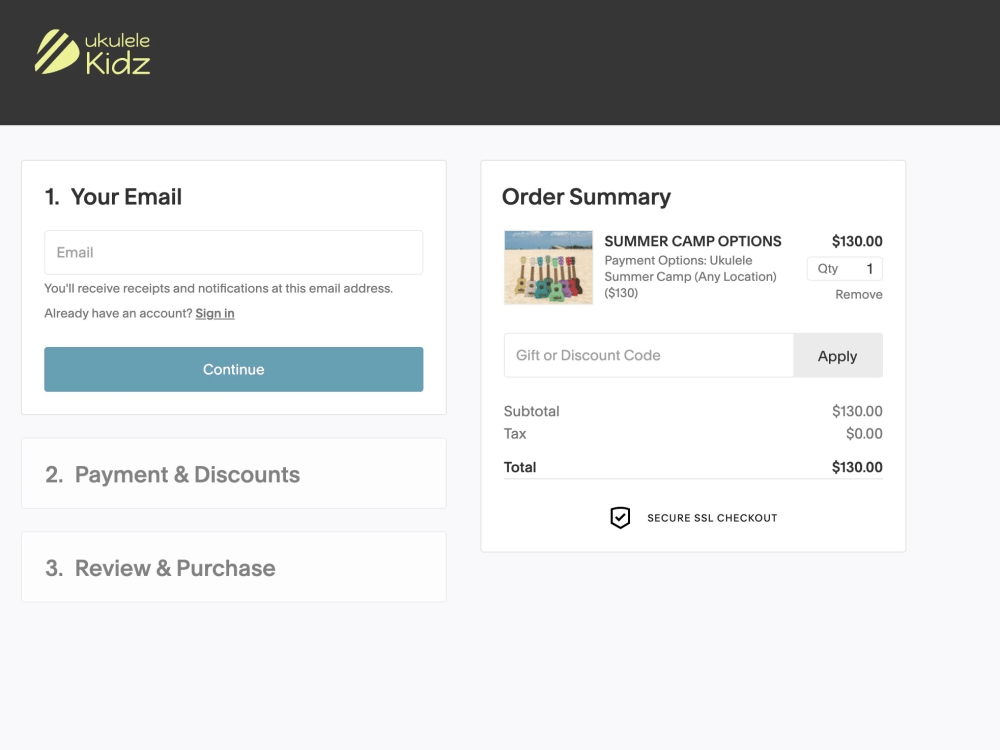Click the Subtotal $130.00 value
This screenshot has height=750, width=1000.
[857, 411]
